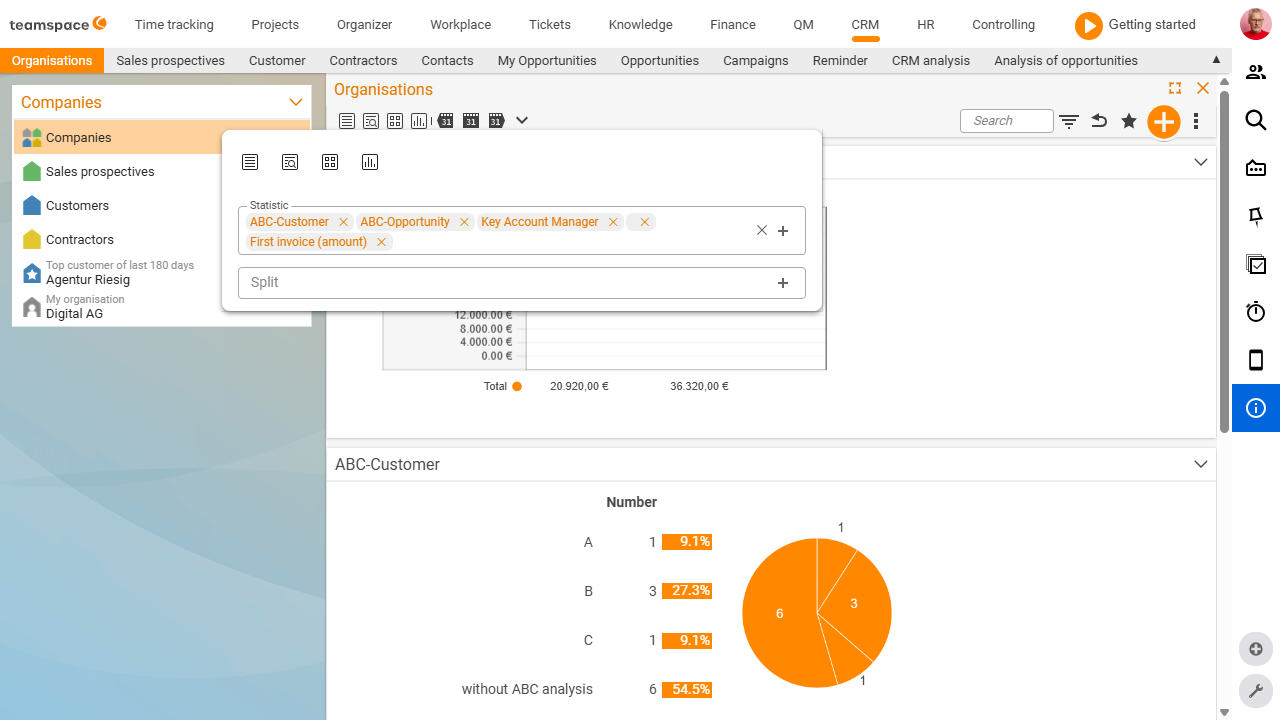Click first calendar icon with left arrow

coord(445,121)
